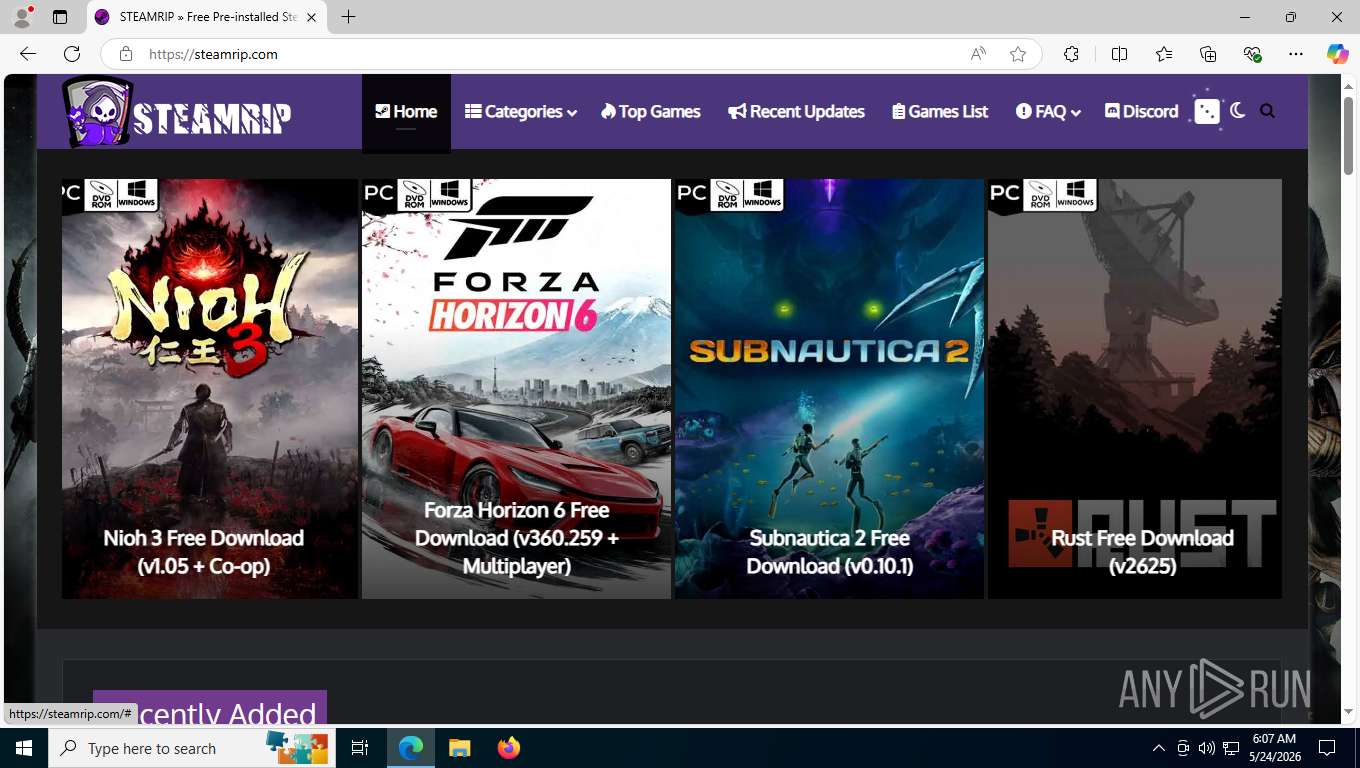This screenshot has height=768, width=1360.
Task: Open Microsoft Edge from taskbar
Action: pos(411,748)
